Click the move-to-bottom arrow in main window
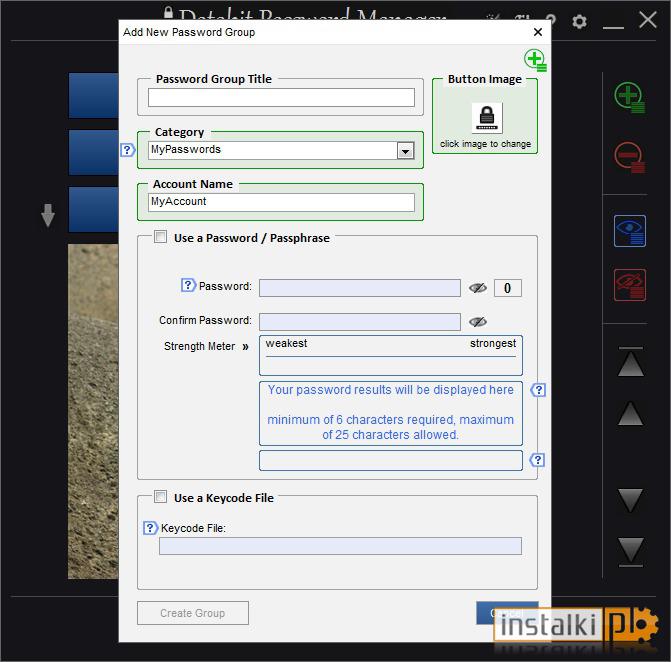Image resolution: width=671 pixels, height=662 pixels. click(x=630, y=552)
